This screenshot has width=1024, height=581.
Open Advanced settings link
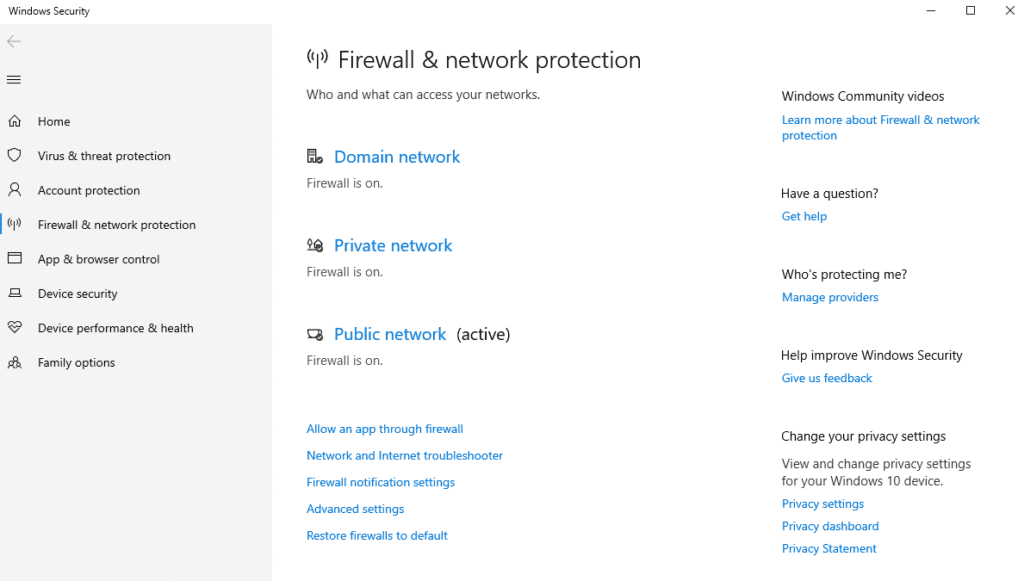[x=355, y=509]
